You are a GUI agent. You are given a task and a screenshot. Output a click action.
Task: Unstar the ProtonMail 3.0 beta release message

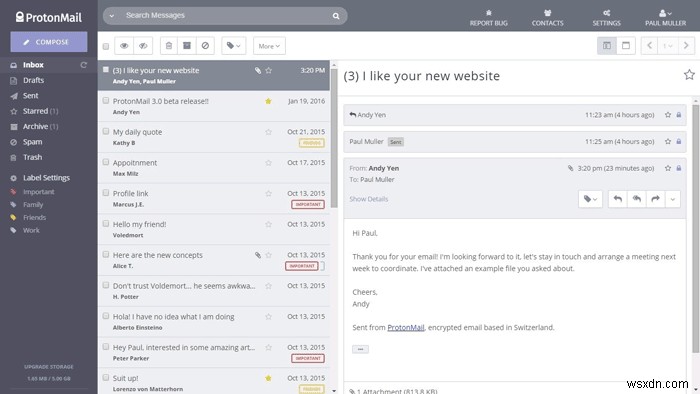click(268, 101)
